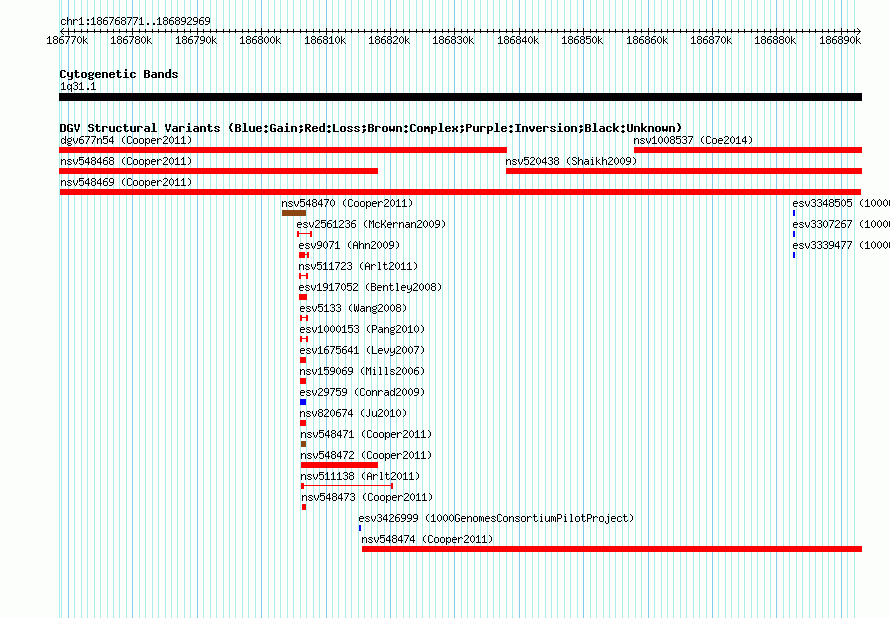
Task: Click the long red nsv548474 bar
Action: point(612,549)
